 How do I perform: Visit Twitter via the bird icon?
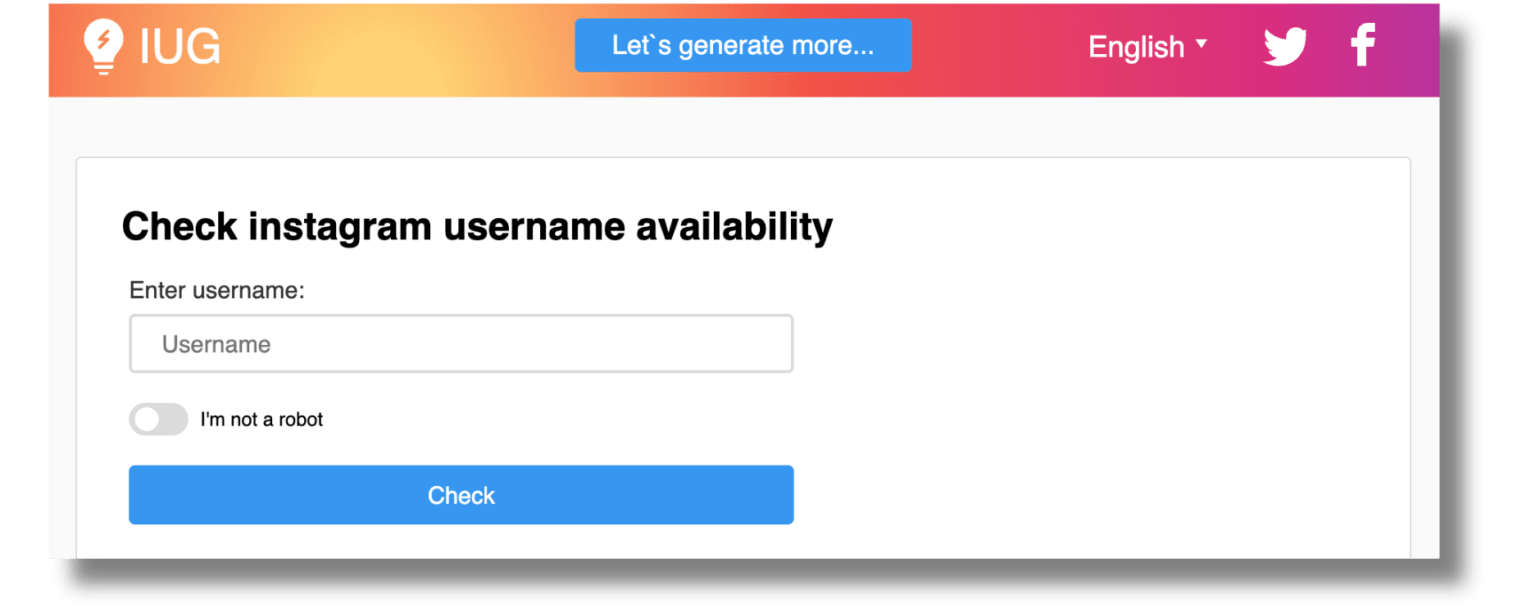click(1284, 45)
